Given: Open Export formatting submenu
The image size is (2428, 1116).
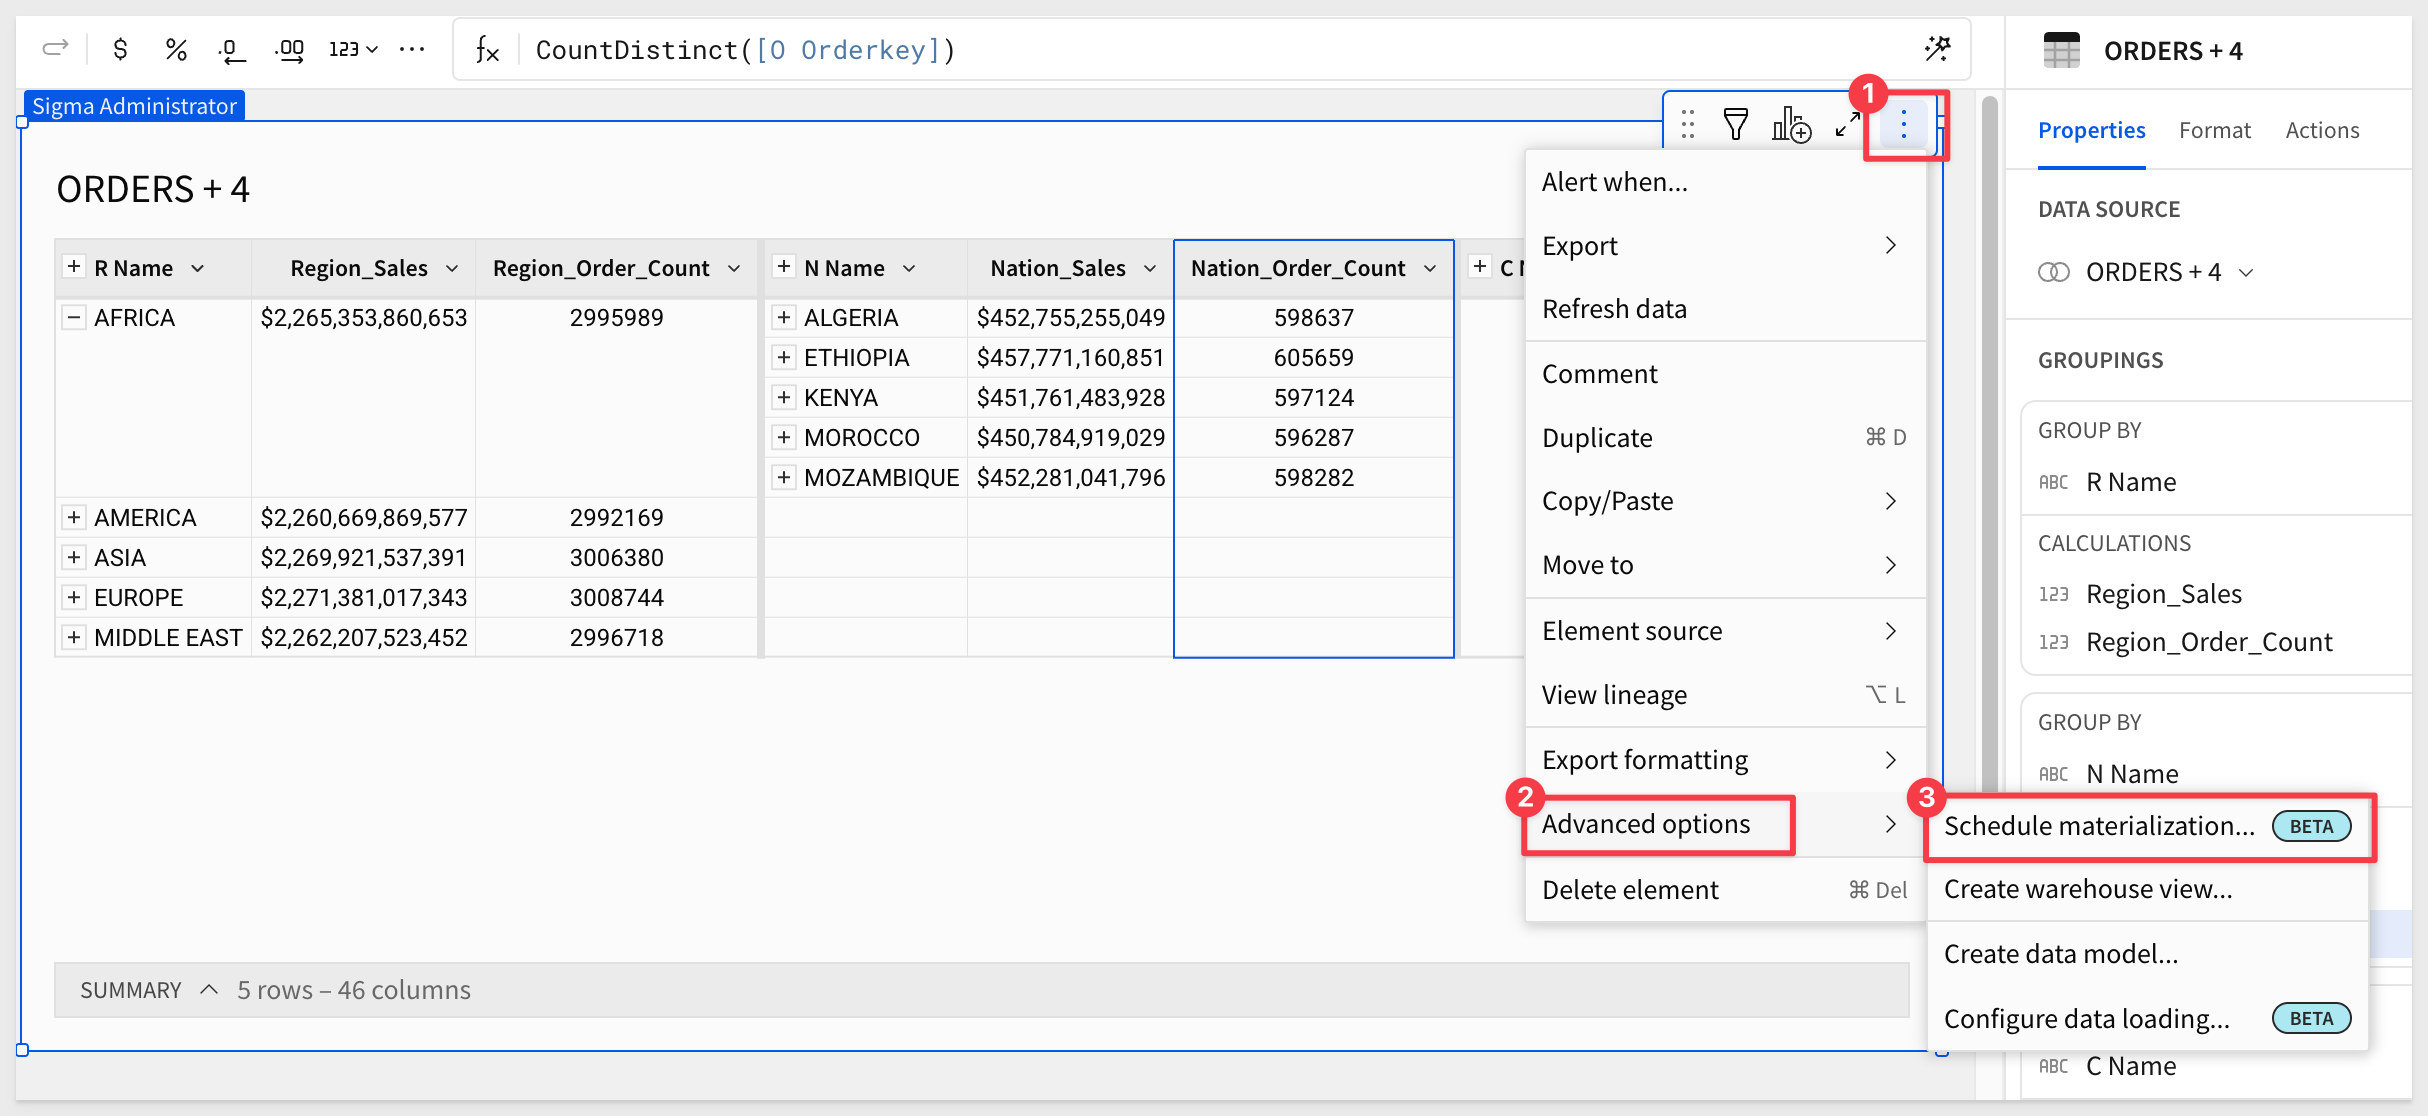Looking at the screenshot, I should (x=1725, y=759).
